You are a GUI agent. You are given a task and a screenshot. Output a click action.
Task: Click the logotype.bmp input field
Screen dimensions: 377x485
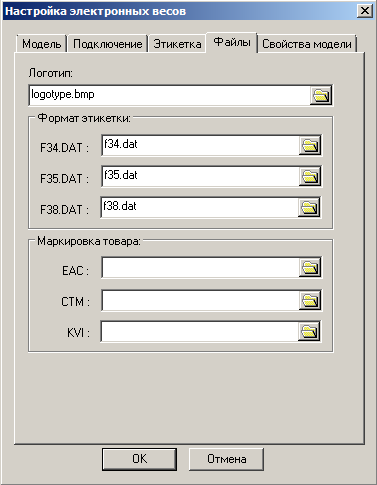pyautogui.click(x=170, y=96)
